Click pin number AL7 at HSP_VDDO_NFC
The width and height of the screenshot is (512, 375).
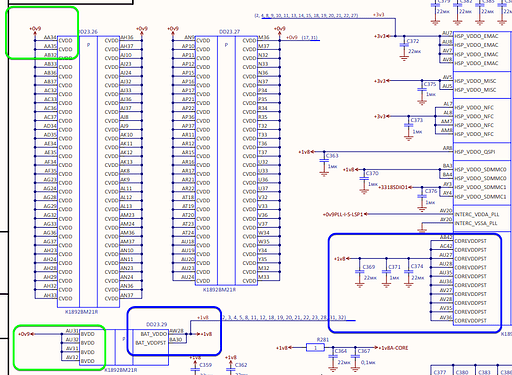[x=448, y=104]
